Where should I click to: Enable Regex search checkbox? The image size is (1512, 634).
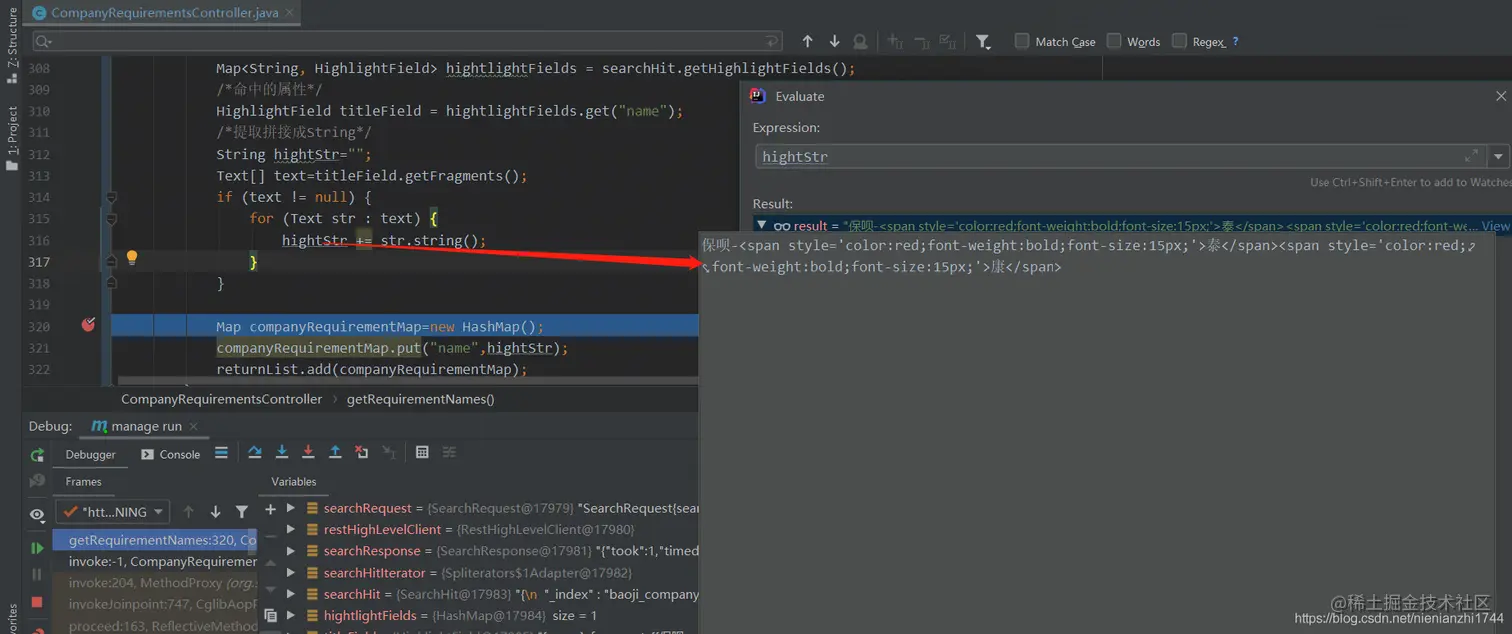click(x=1179, y=41)
